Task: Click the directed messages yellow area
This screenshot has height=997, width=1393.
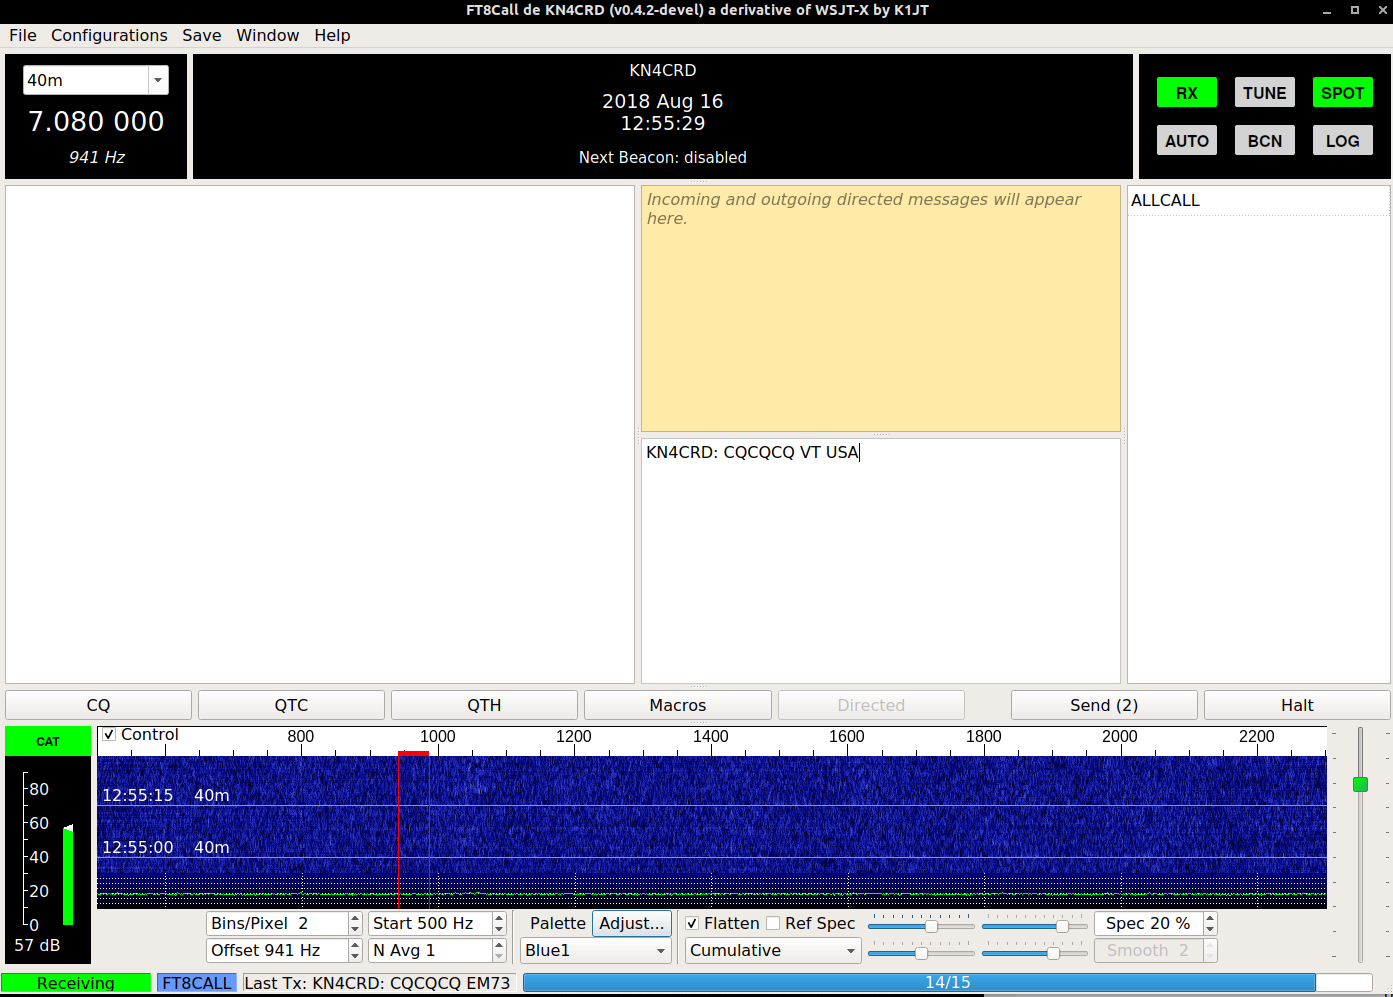Action: click(x=880, y=308)
